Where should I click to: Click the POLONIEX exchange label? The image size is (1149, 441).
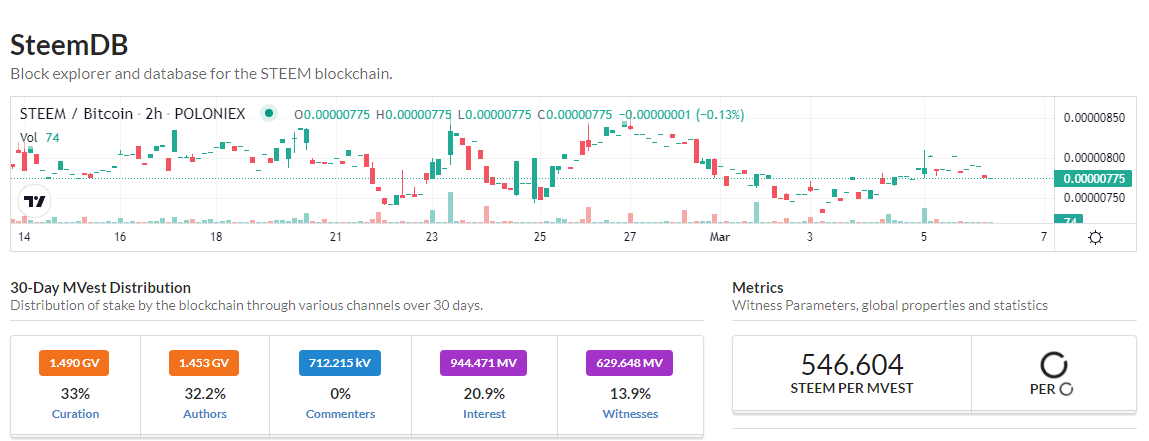(210, 114)
